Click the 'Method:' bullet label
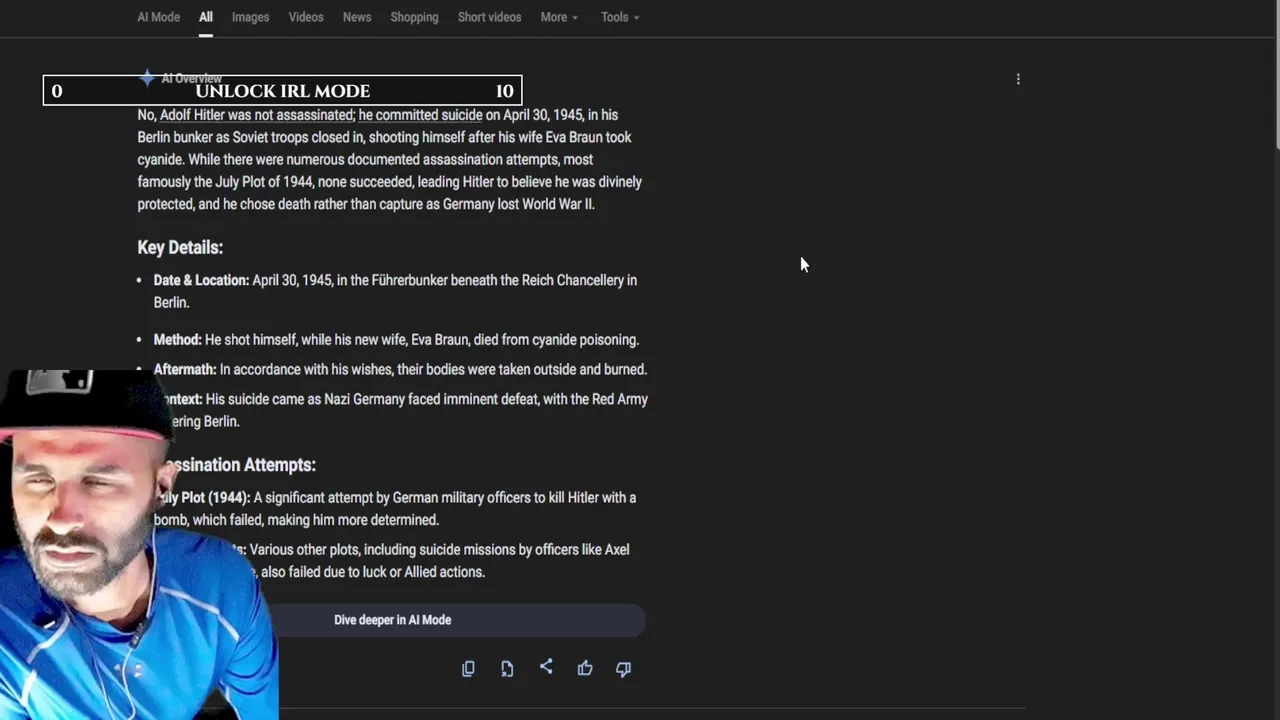 (177, 340)
